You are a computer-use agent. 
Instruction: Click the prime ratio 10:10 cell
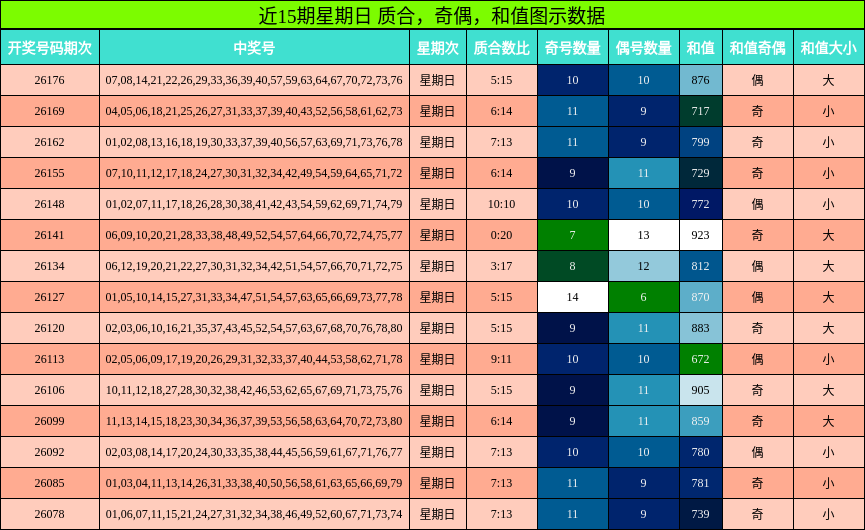point(501,204)
